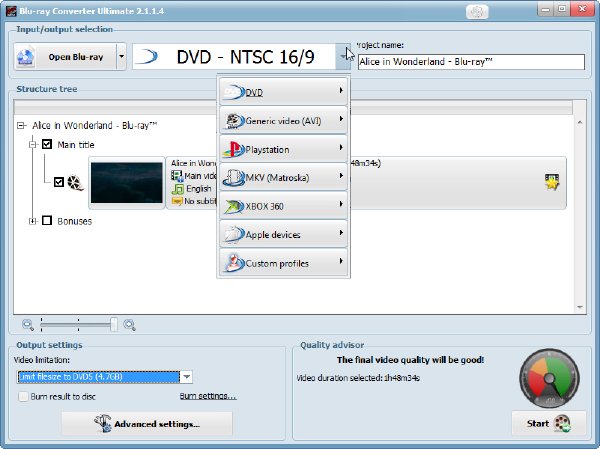Click the Apple devices icon
Viewport: 600px width, 449px height.
[233, 234]
